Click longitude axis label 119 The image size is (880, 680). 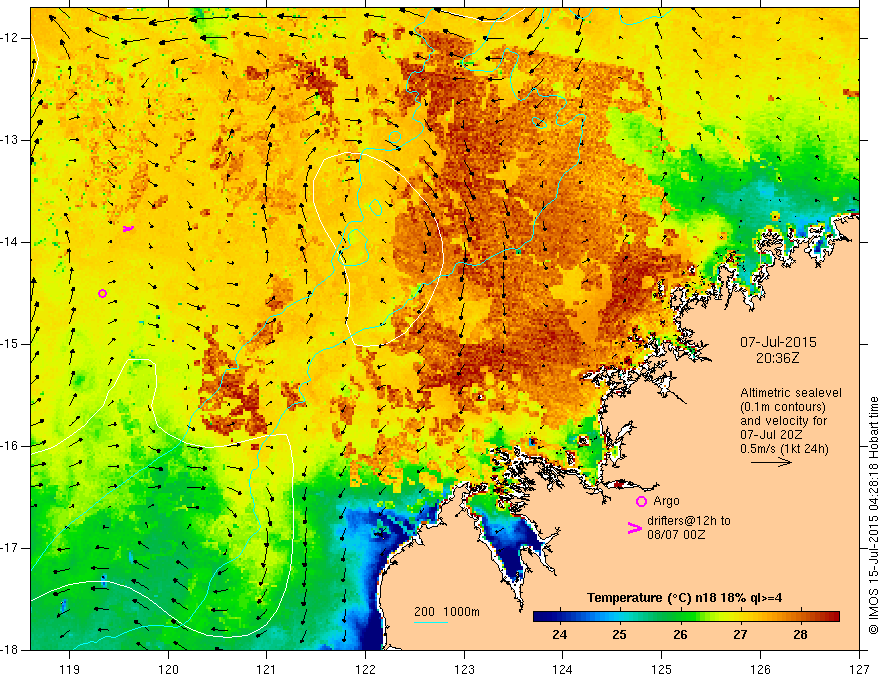70,669
